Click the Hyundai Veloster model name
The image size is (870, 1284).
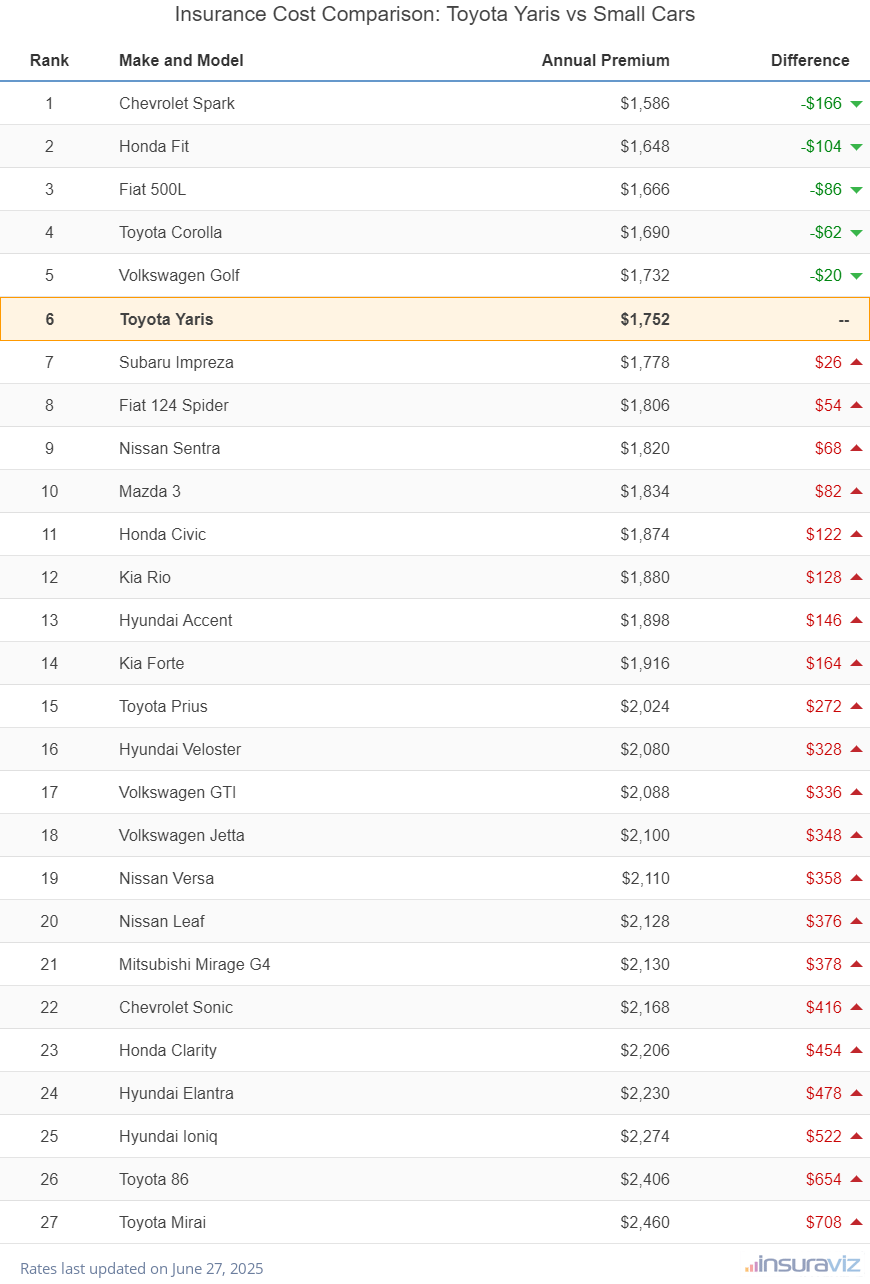[180, 749]
